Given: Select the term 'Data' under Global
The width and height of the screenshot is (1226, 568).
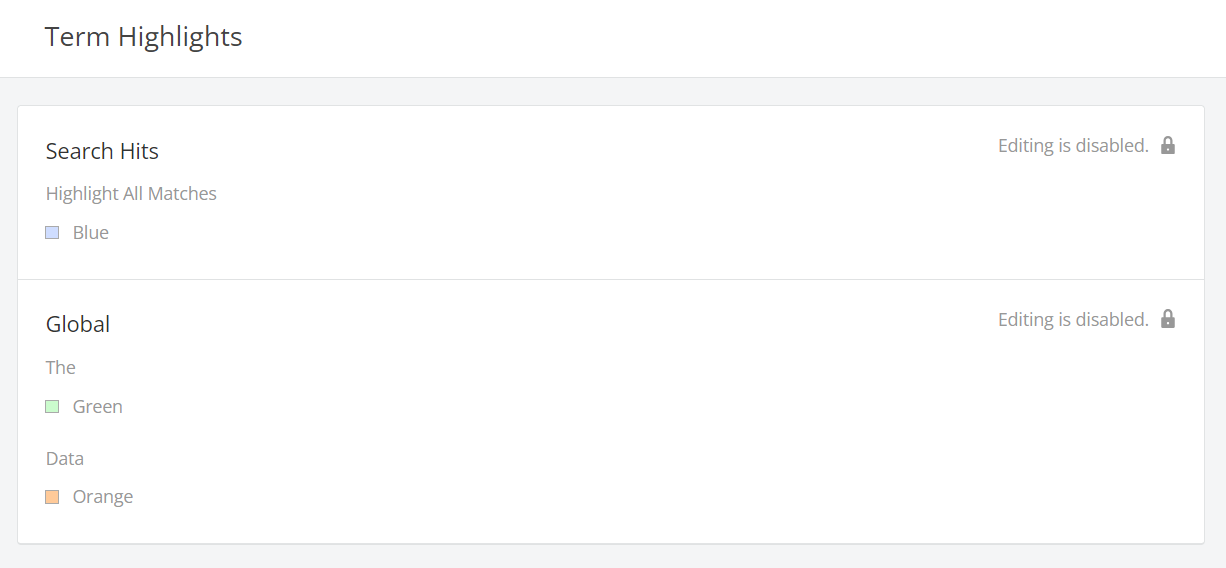Looking at the screenshot, I should click(x=65, y=458).
